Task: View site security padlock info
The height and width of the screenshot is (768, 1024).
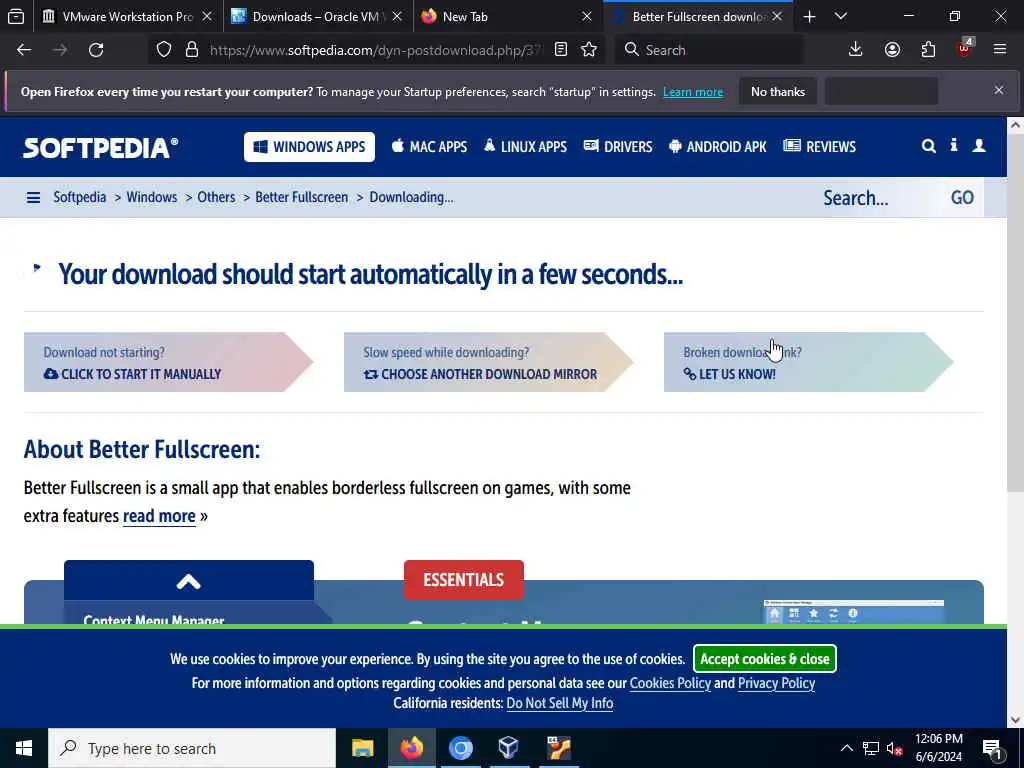Action: coord(191,50)
